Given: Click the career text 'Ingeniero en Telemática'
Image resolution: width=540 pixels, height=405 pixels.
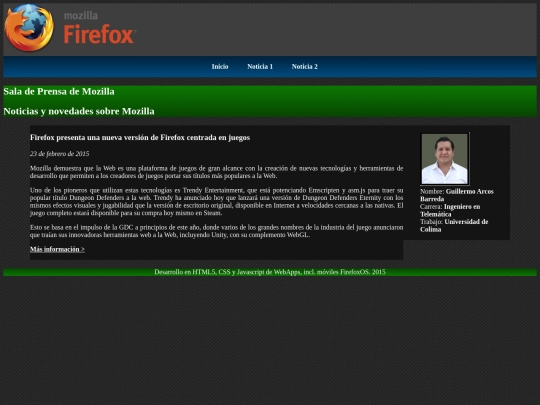Looking at the screenshot, I should click(x=450, y=210).
